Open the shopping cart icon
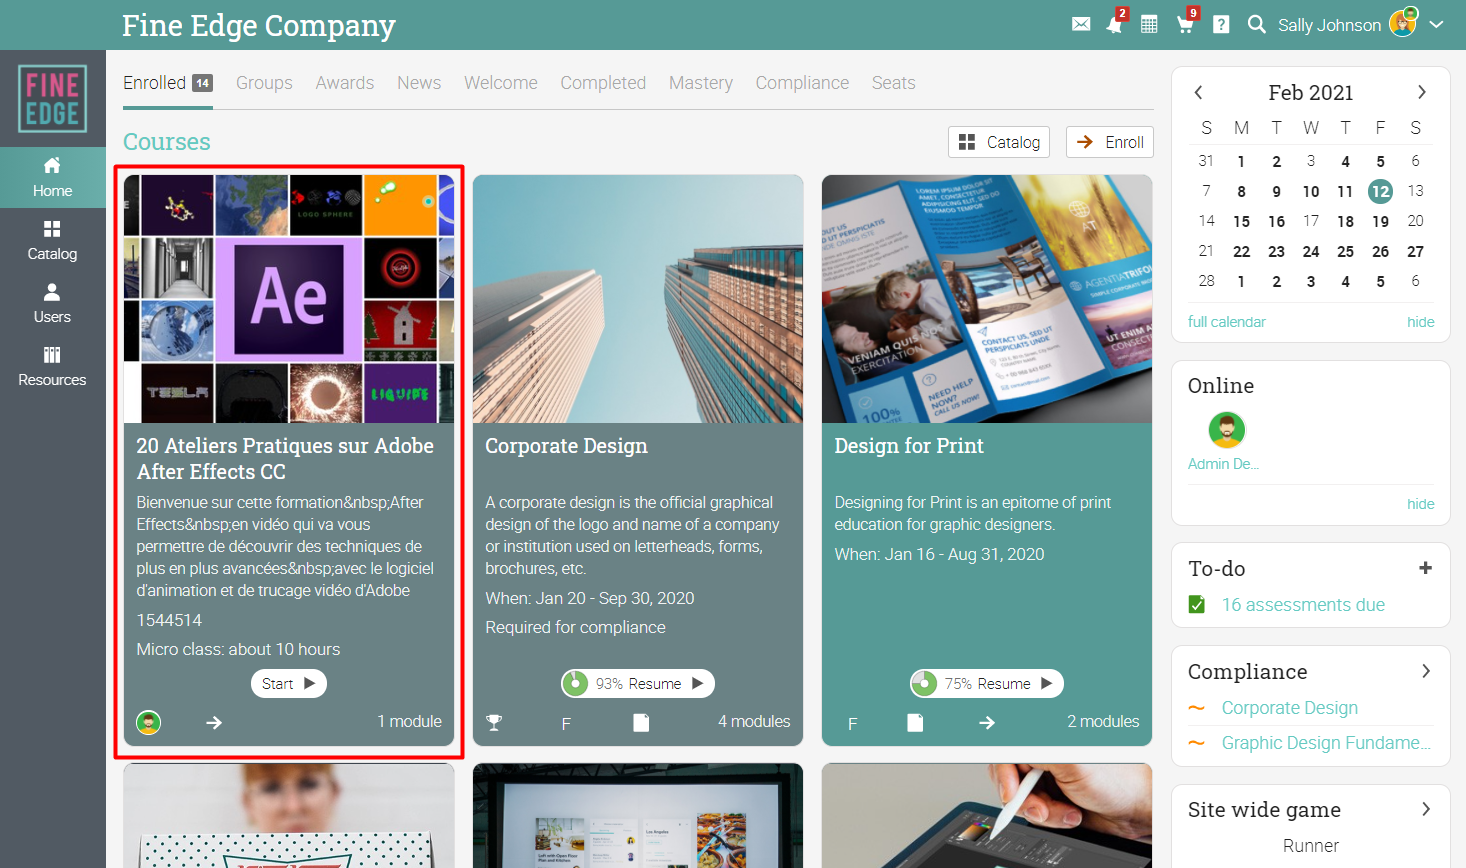Screen dimensions: 1466x868 click(x=1185, y=24)
